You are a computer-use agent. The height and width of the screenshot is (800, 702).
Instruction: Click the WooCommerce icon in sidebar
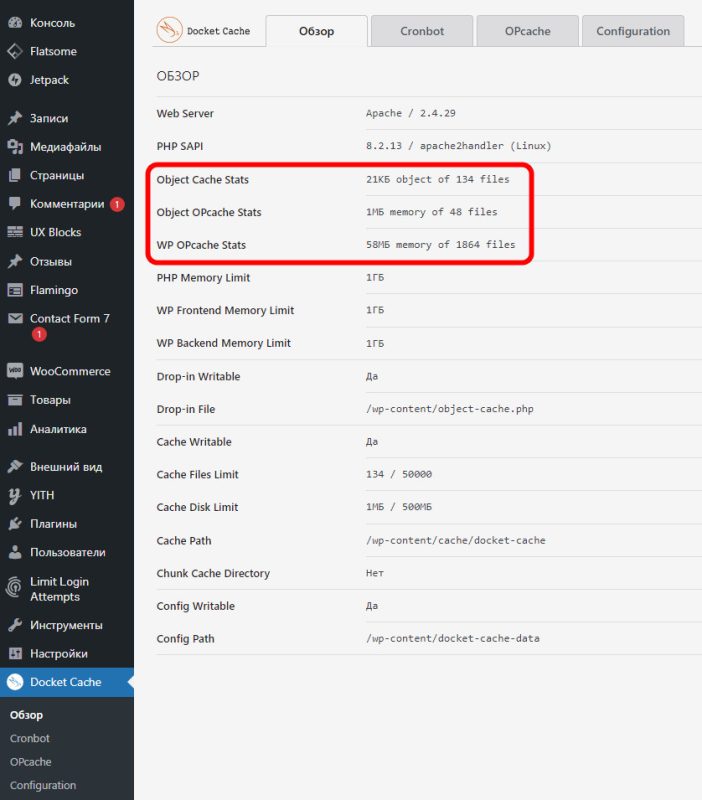15,371
